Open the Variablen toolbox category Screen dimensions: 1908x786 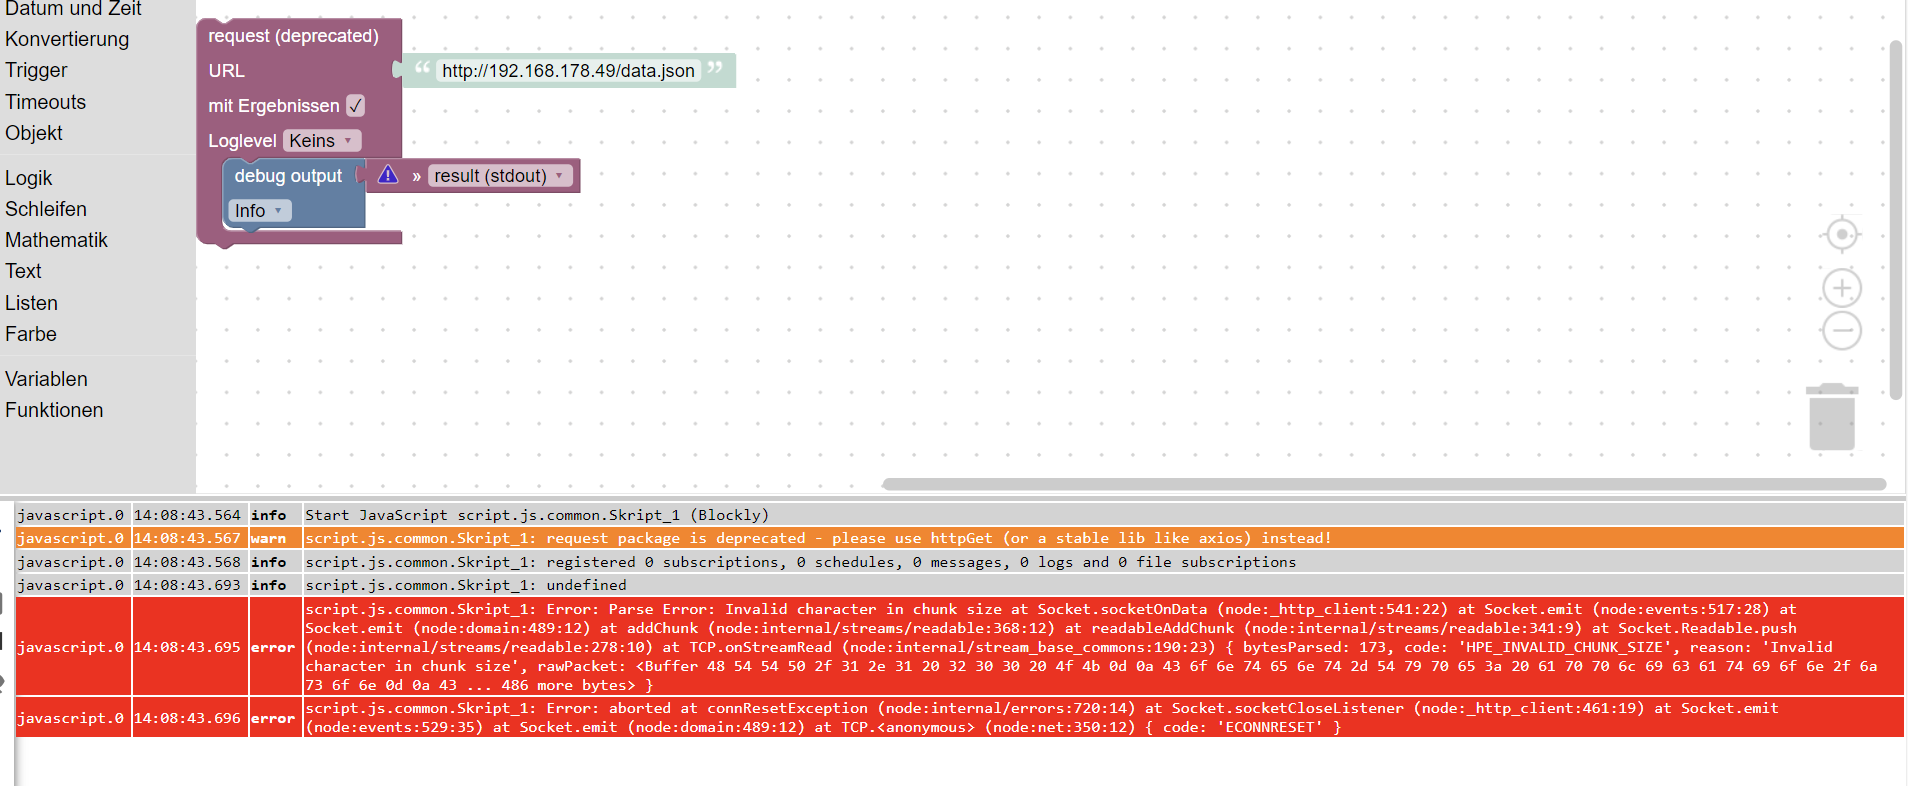click(x=46, y=379)
